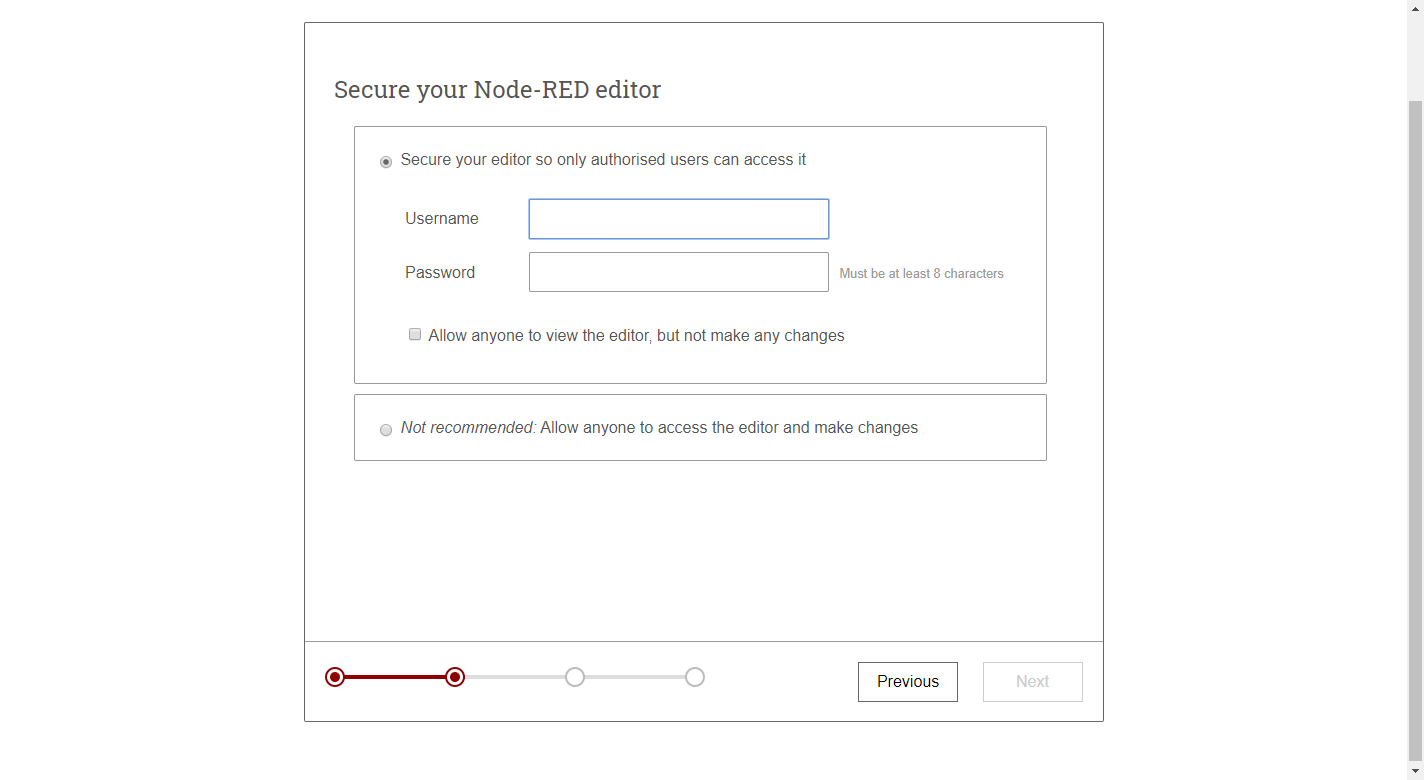This screenshot has width=1424, height=780.
Task: Choose the 'Not recommended' radio option
Action: tap(386, 430)
